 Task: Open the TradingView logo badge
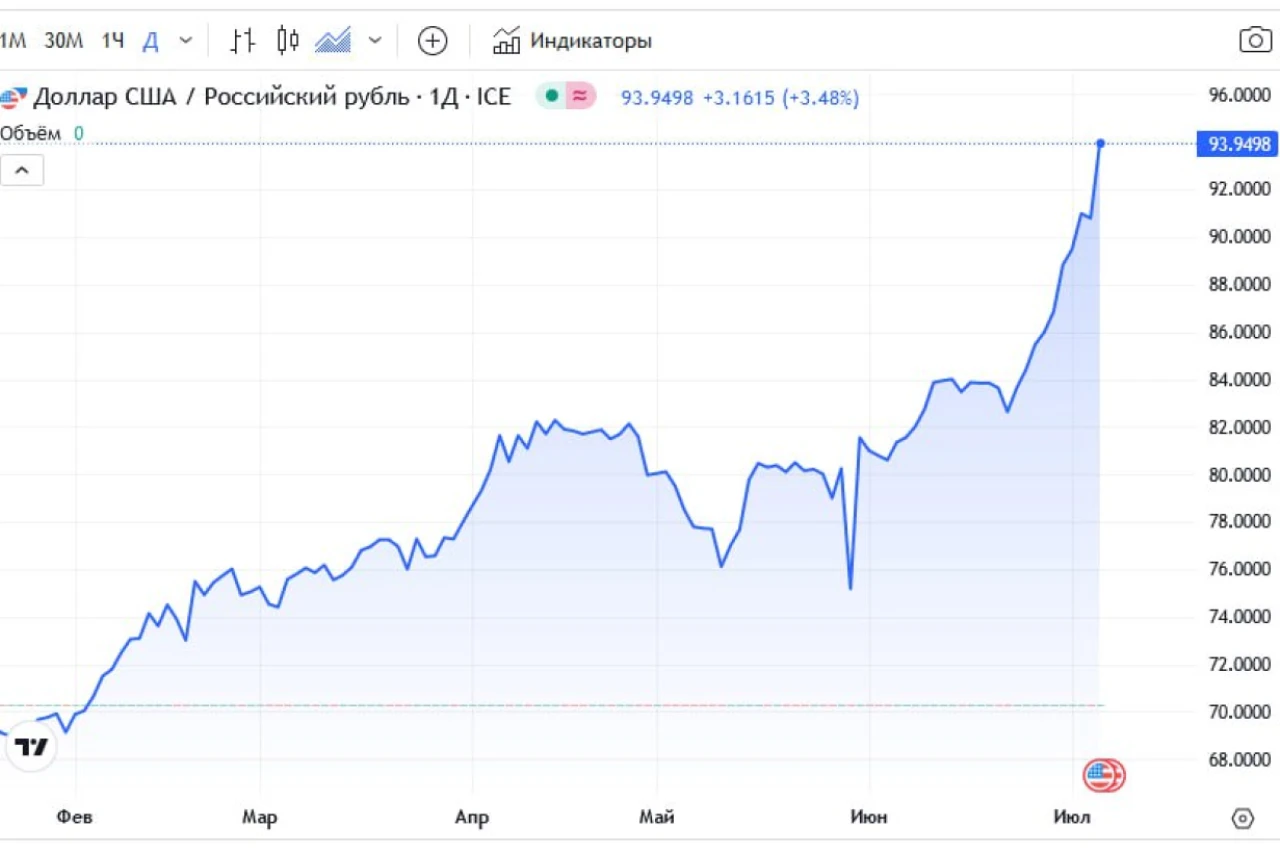pyautogui.click(x=31, y=746)
